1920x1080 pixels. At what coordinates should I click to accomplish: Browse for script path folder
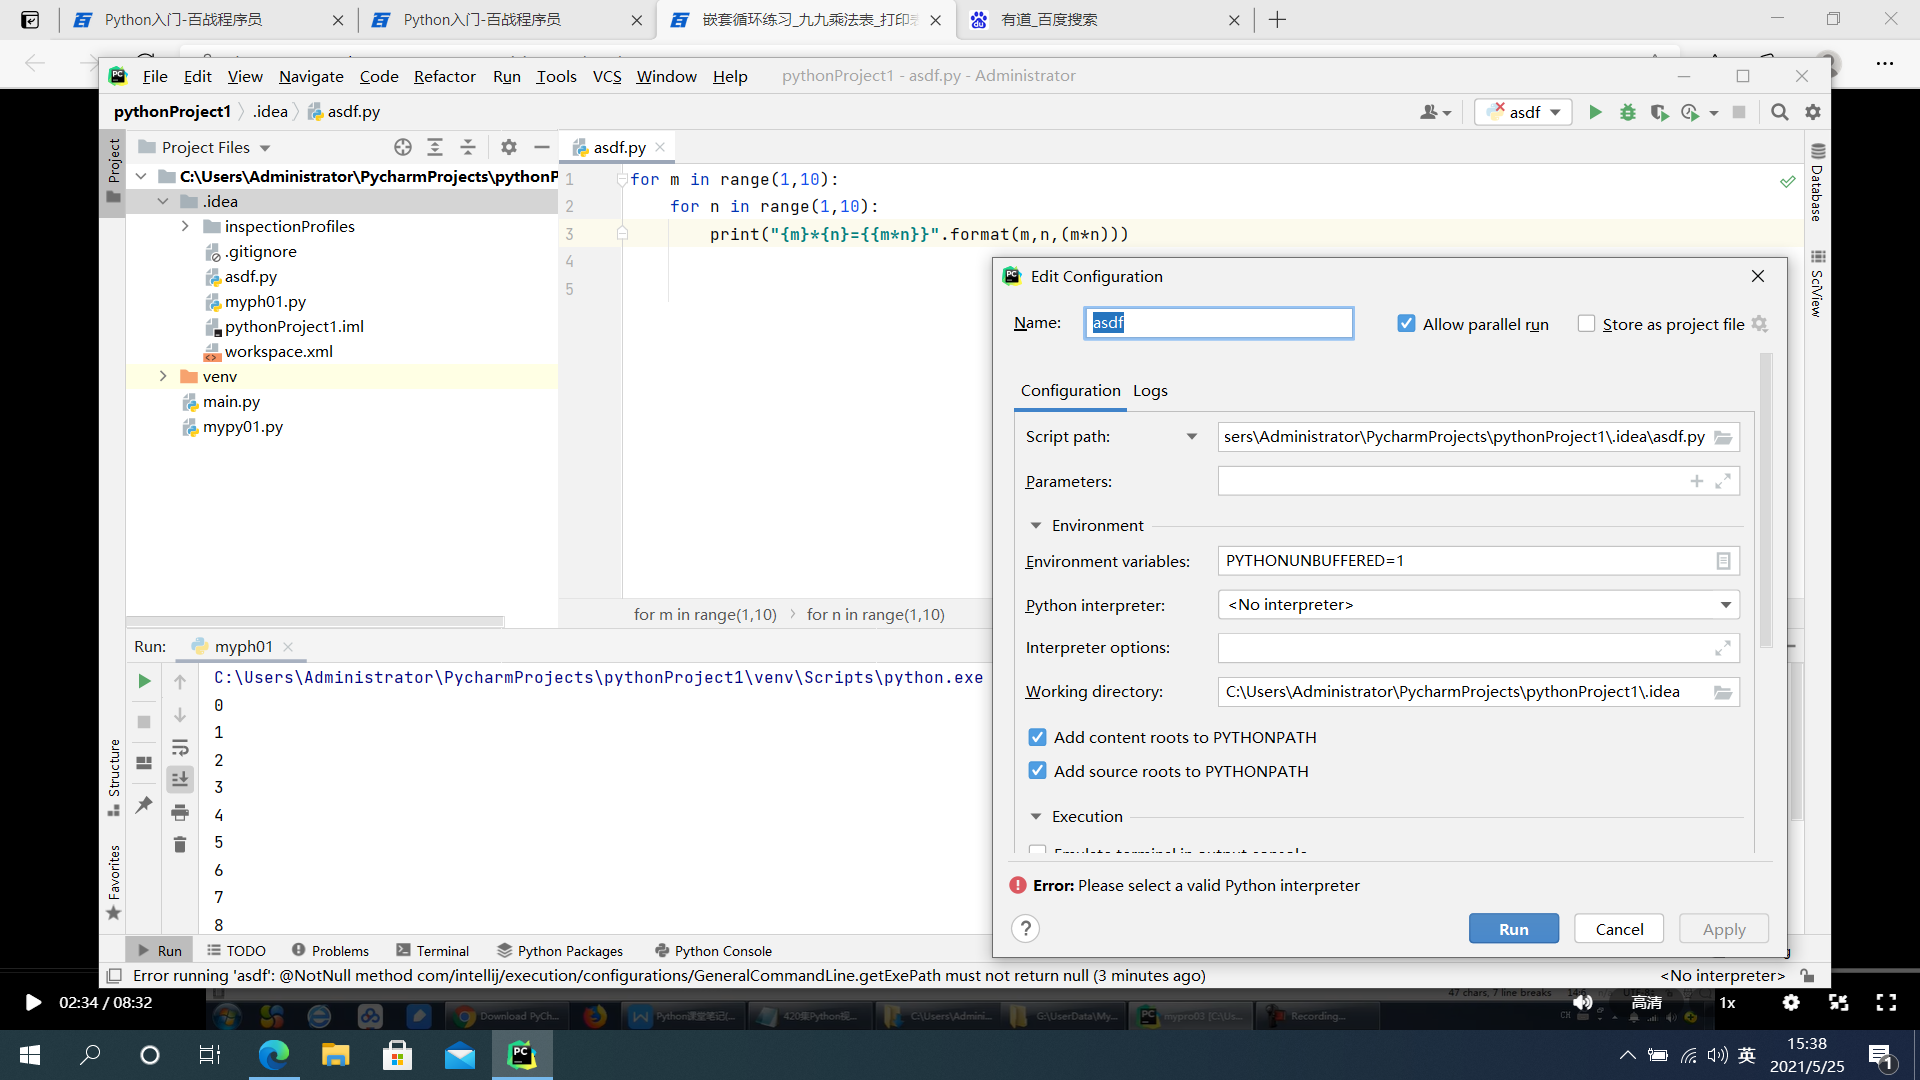coord(1723,437)
